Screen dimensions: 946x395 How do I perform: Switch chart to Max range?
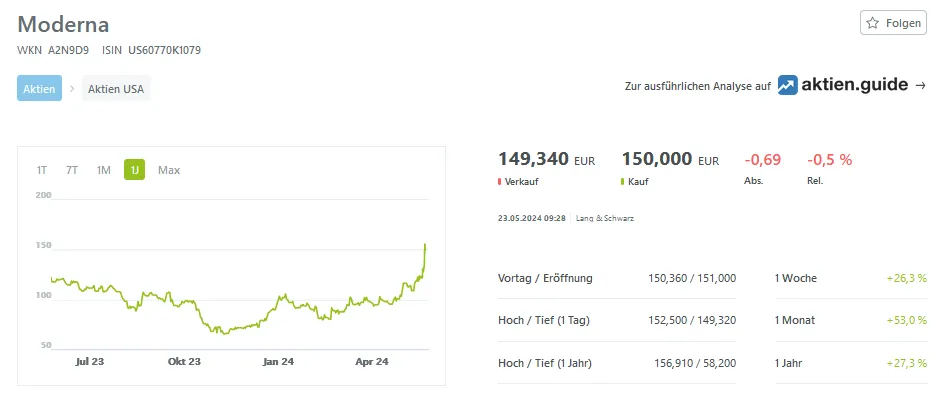coord(169,170)
